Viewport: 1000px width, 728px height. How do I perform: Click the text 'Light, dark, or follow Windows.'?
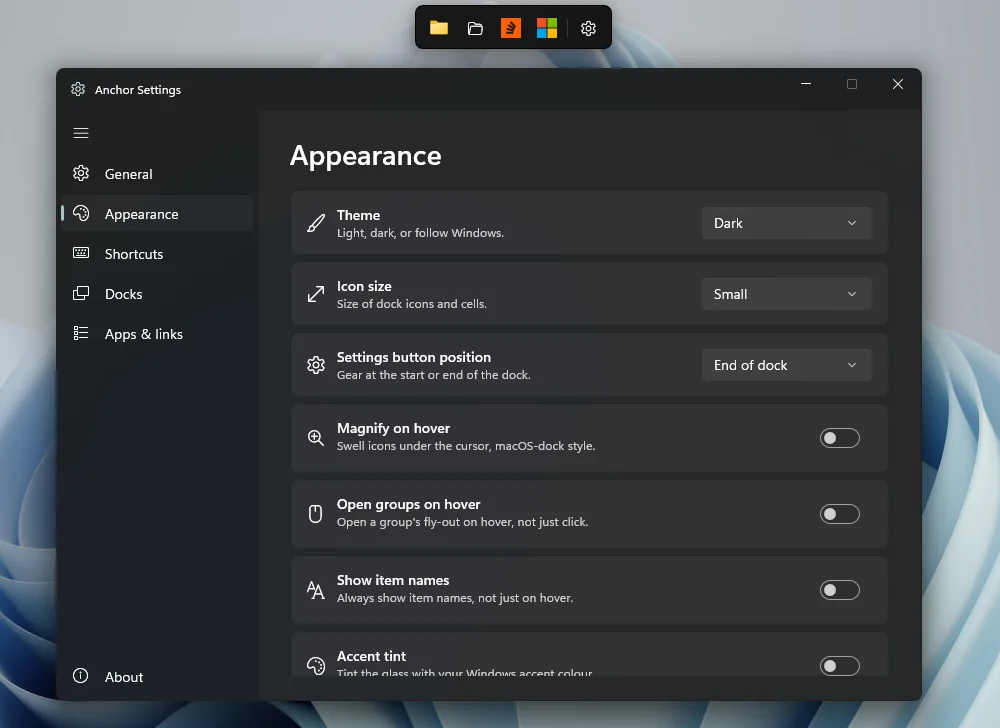(x=420, y=233)
